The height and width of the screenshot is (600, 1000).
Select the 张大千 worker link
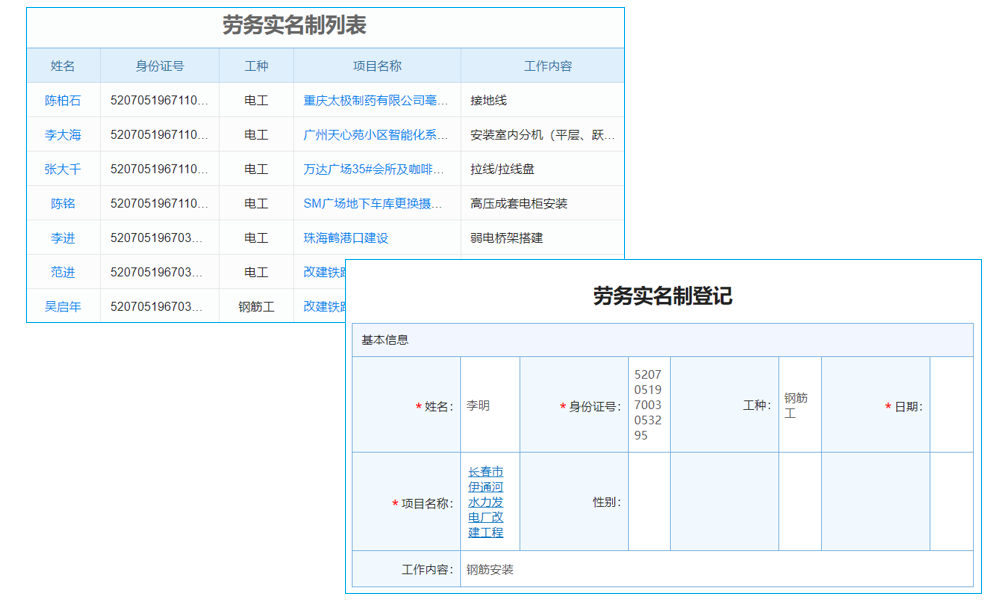click(x=63, y=169)
